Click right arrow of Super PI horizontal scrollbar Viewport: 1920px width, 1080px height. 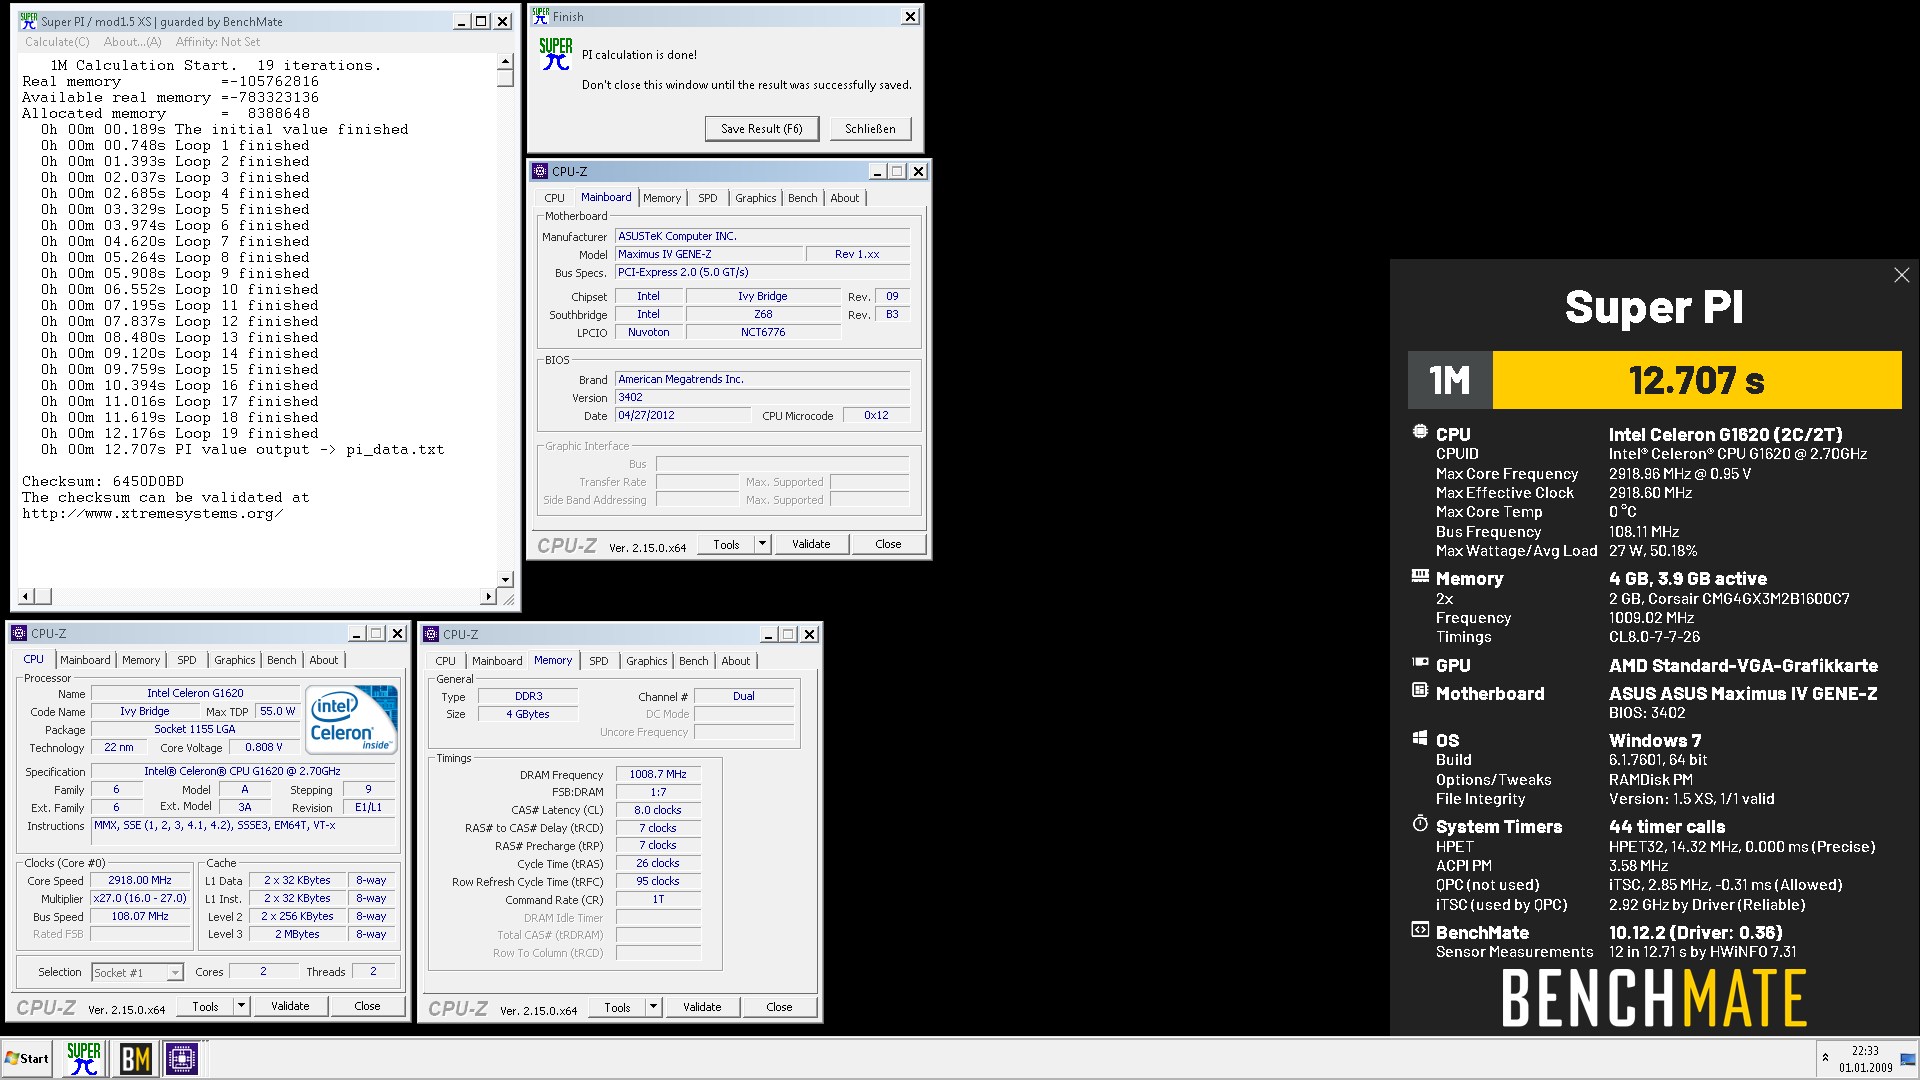coord(489,597)
